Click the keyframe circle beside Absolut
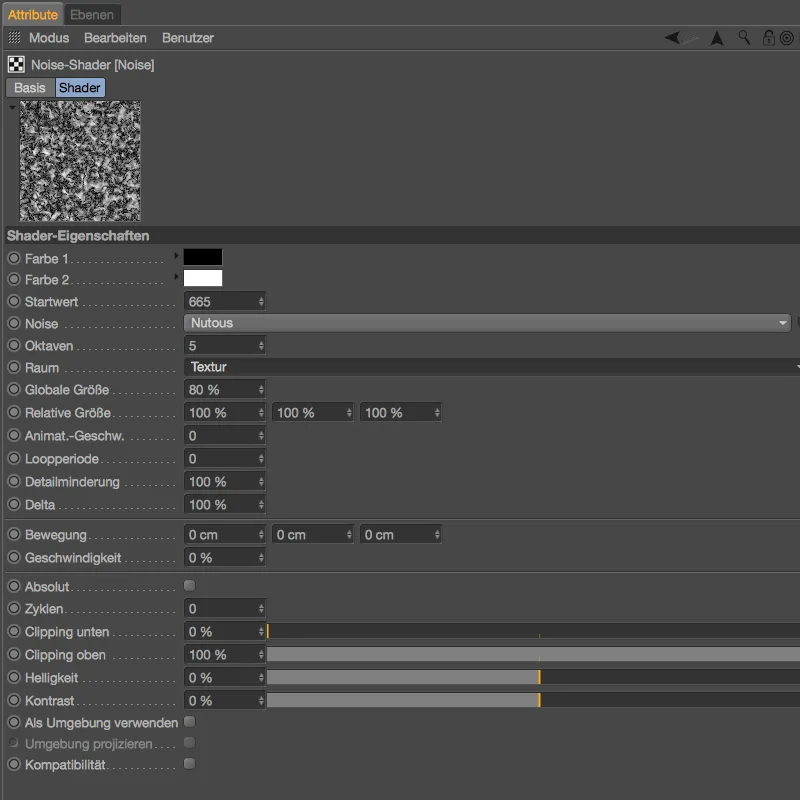 tap(14, 586)
